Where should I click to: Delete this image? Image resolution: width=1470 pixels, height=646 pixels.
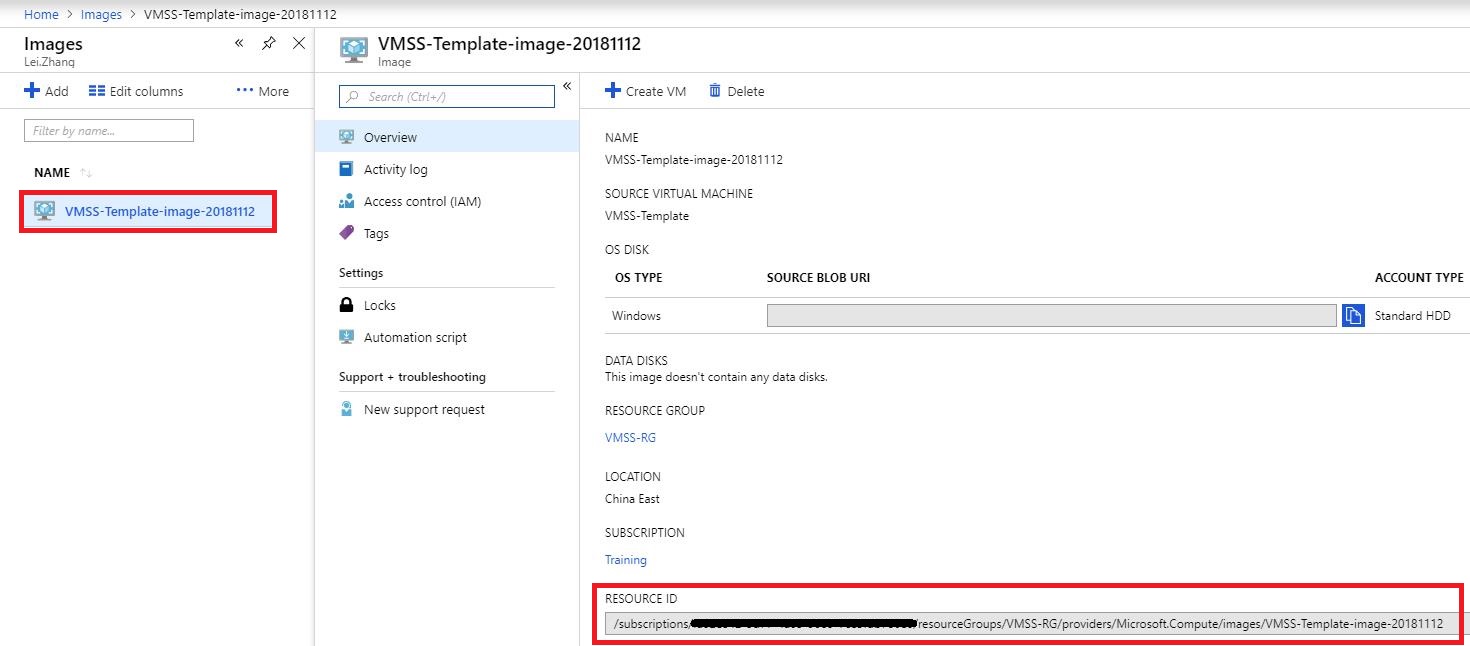[x=737, y=91]
